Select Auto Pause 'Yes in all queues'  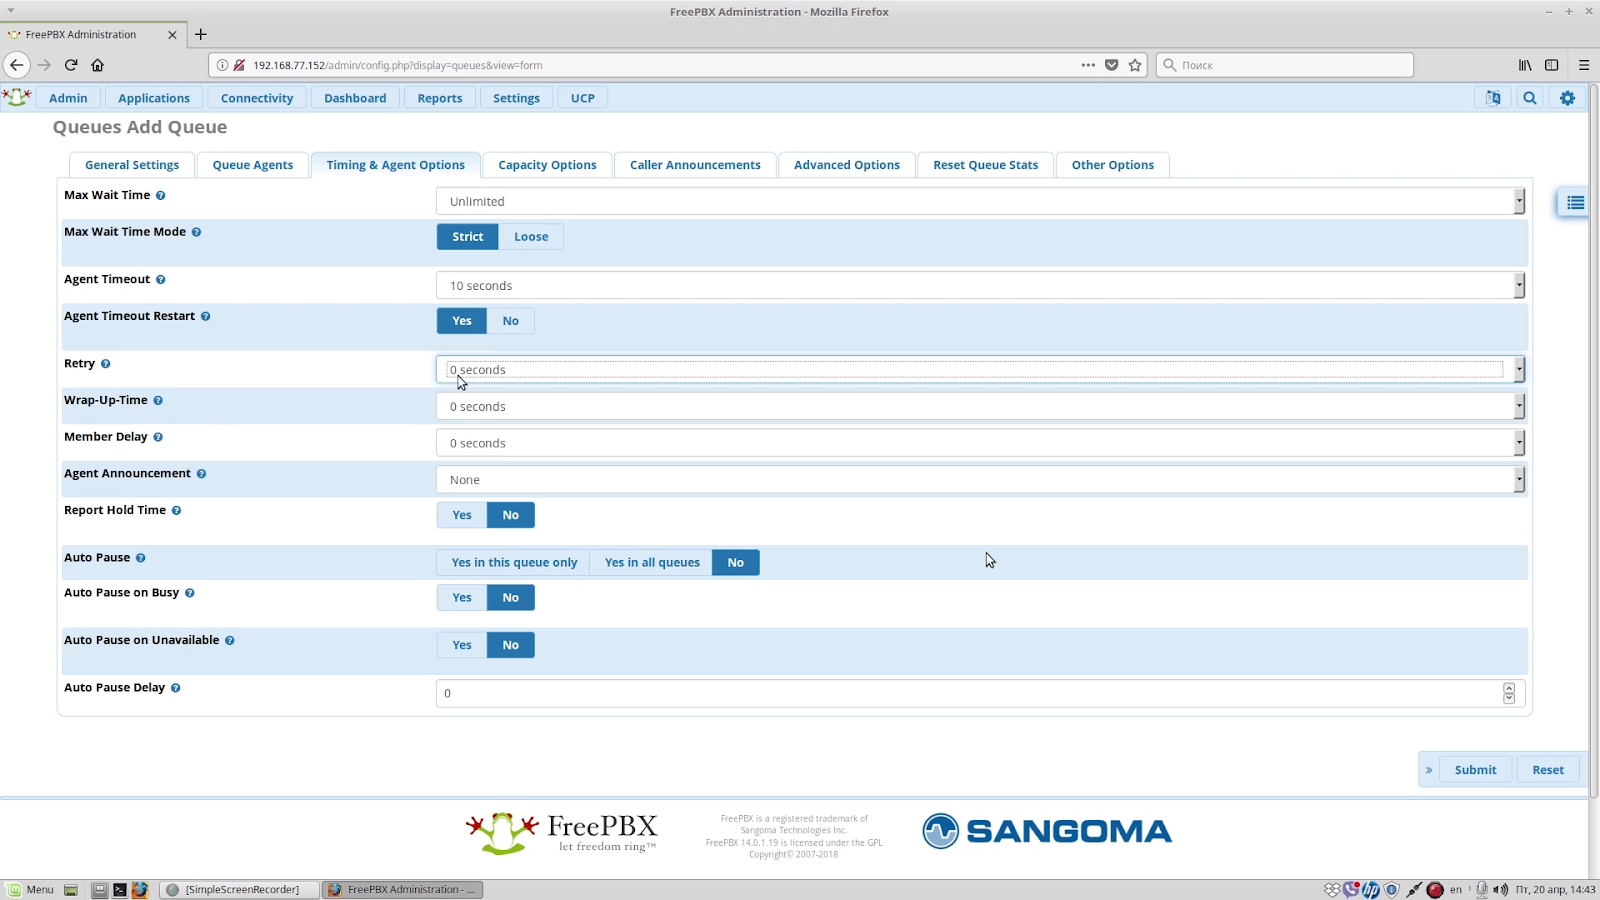click(652, 563)
